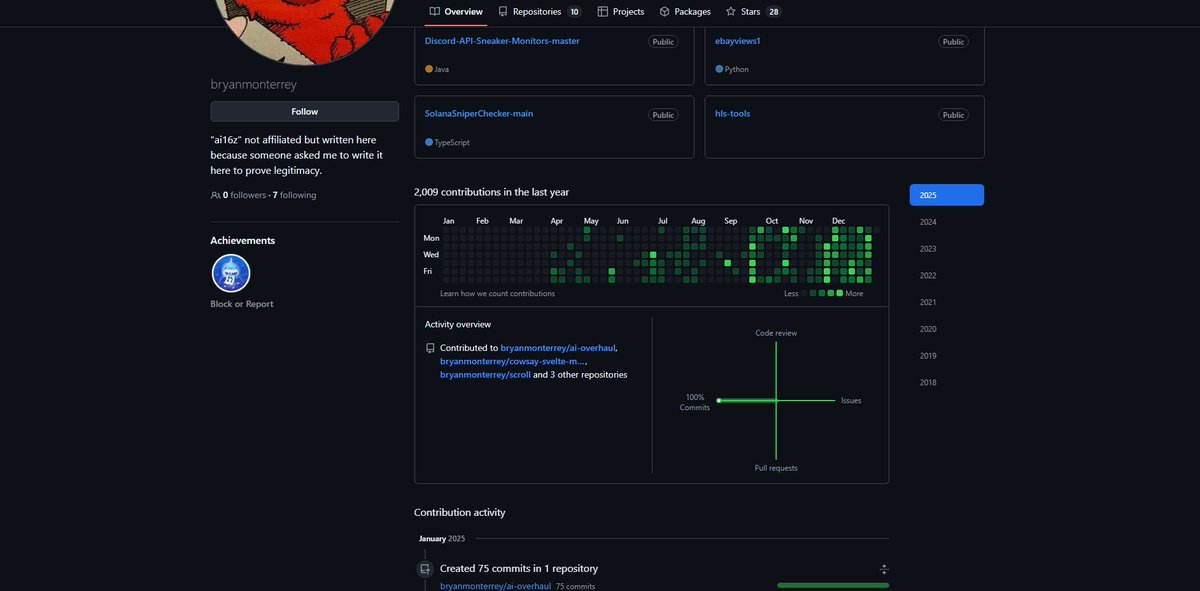Click the Public label on ebayviews1
This screenshot has width=1200, height=591.
click(x=954, y=42)
